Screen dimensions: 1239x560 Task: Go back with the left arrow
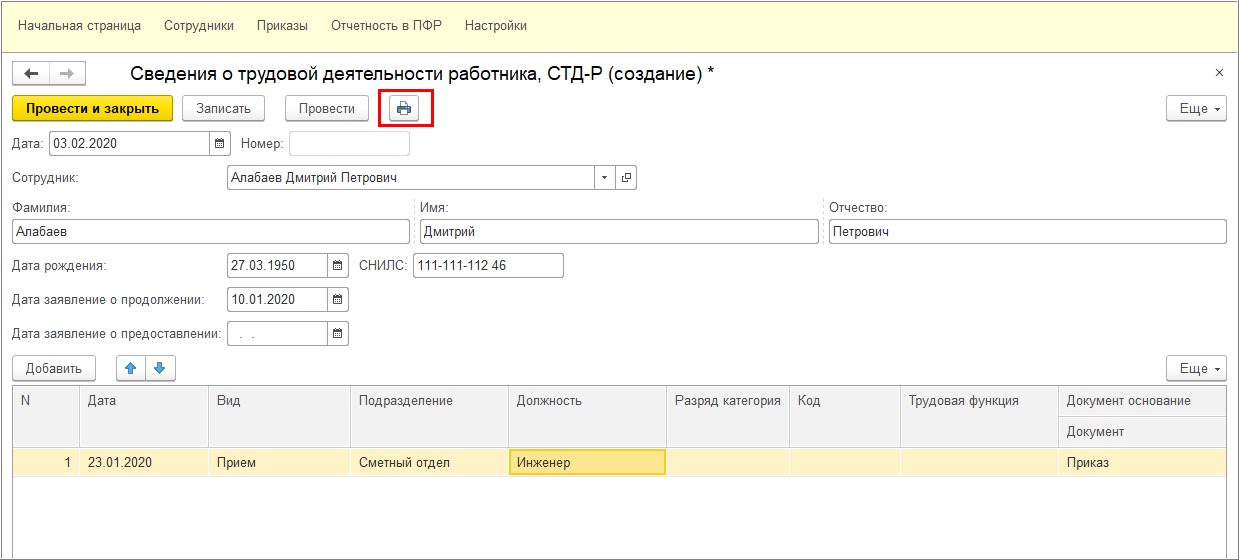(30, 74)
